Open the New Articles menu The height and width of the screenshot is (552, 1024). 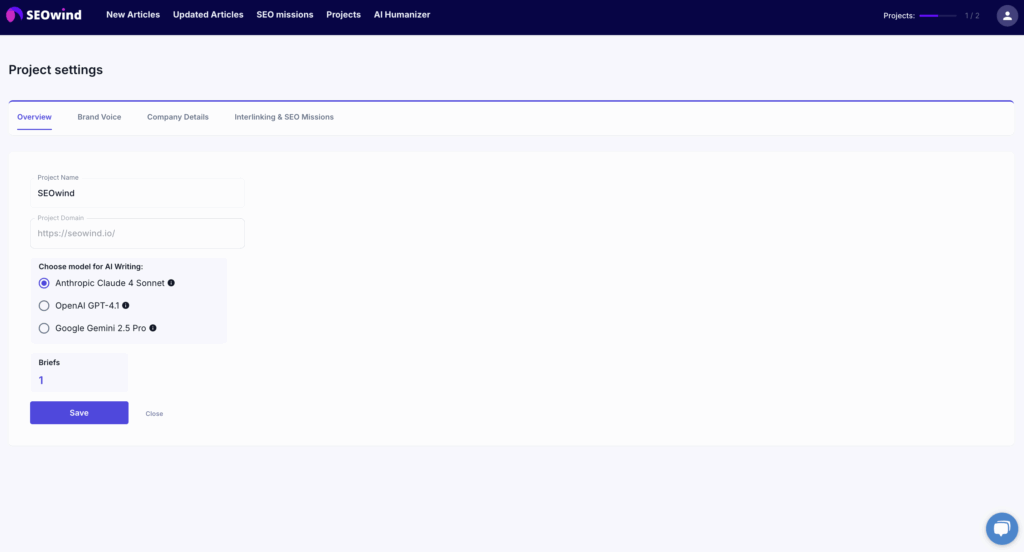click(x=133, y=15)
